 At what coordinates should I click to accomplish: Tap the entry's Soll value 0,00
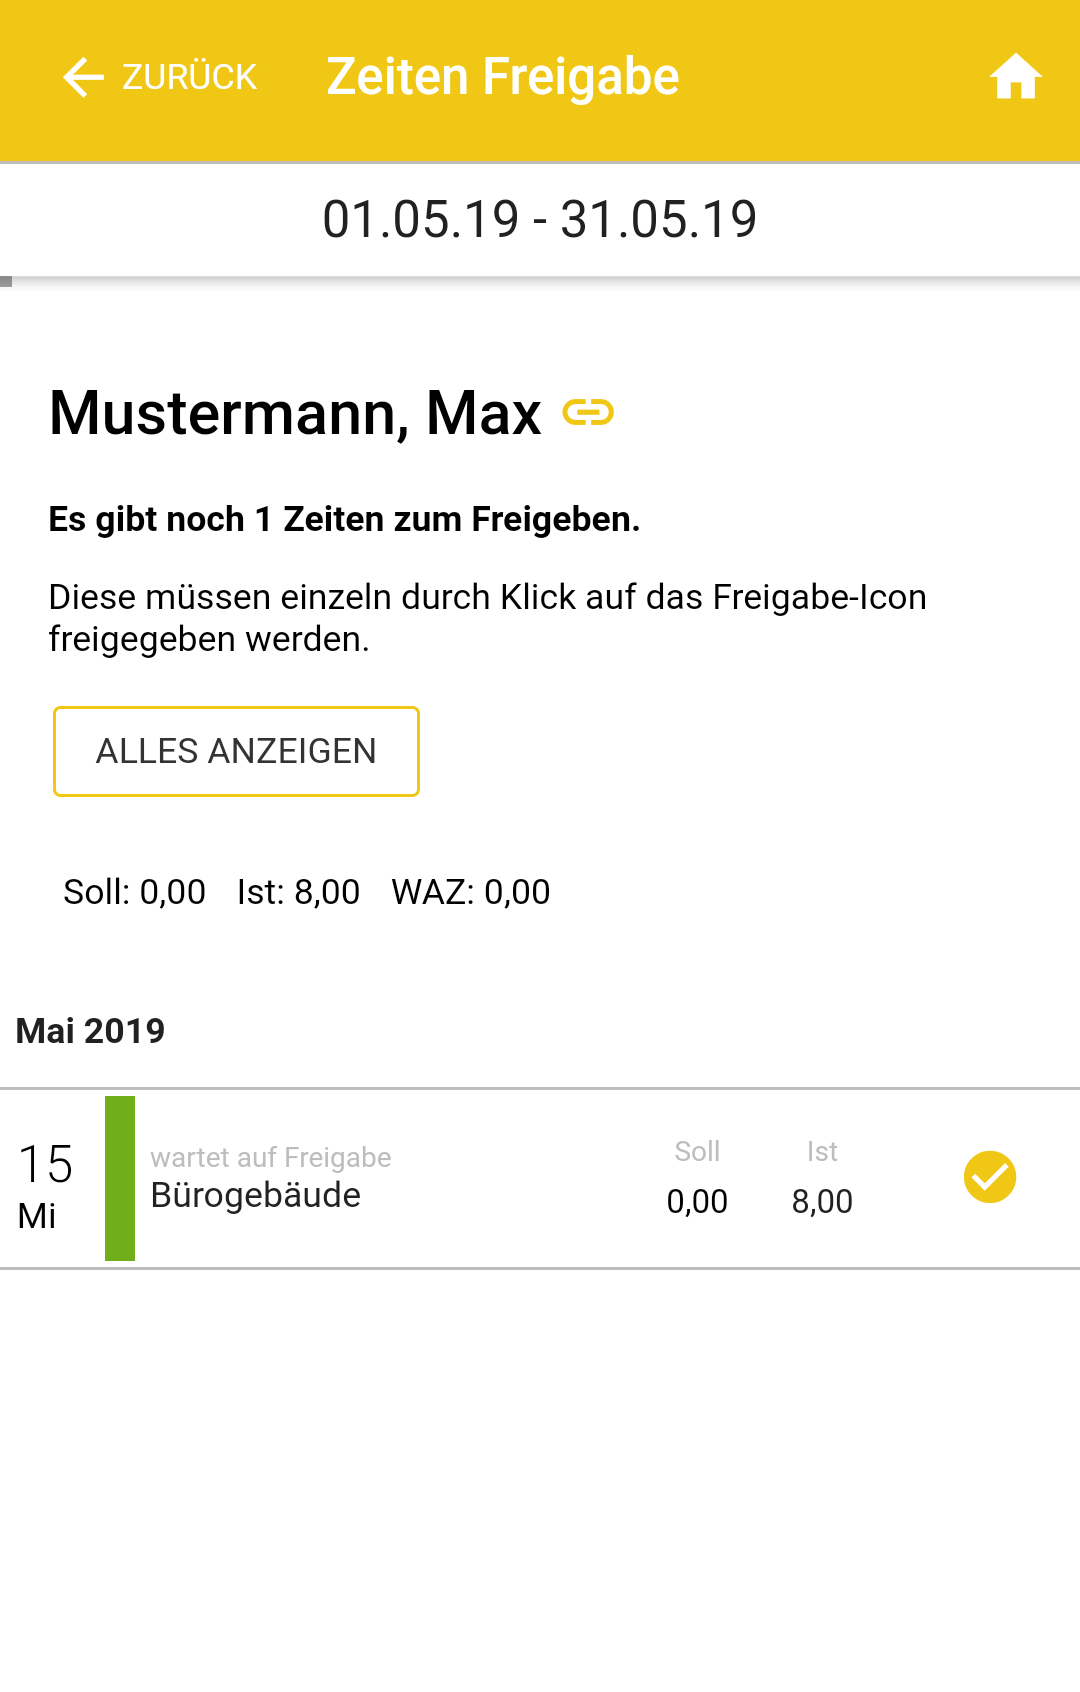[x=697, y=1201]
